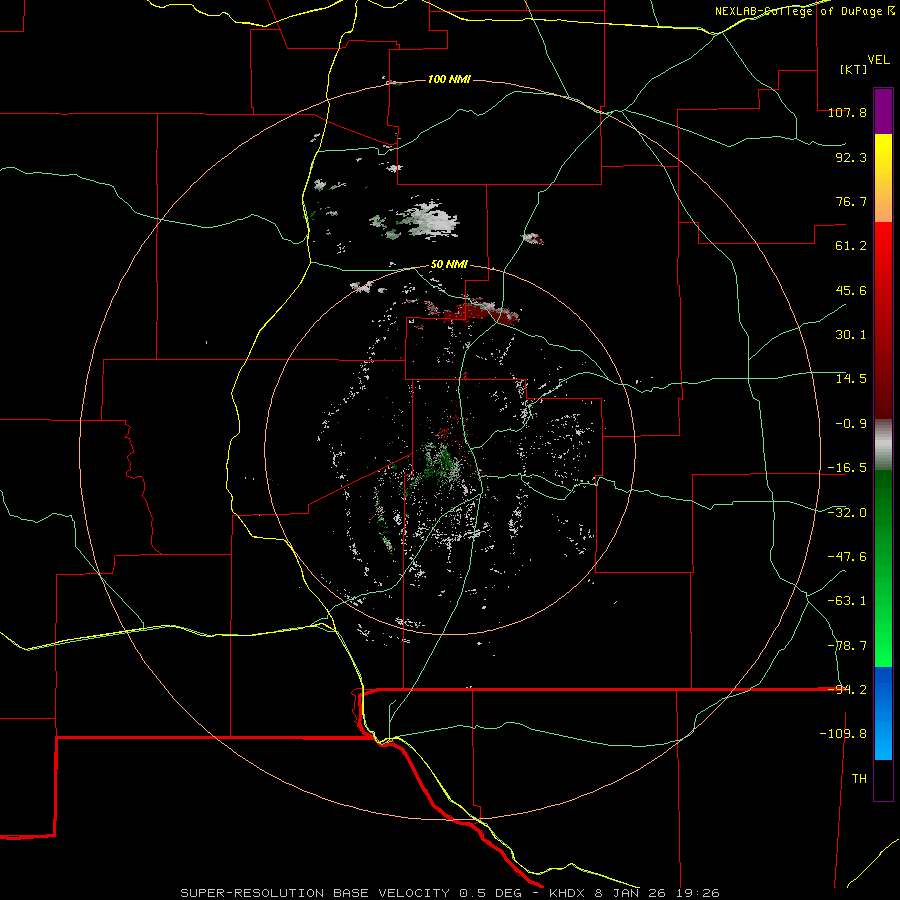Select the 61.2 scale value
The image size is (900, 900).
coord(851,246)
